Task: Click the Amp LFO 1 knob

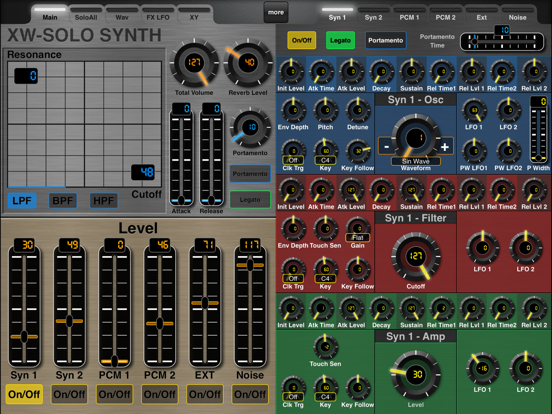Action: click(x=483, y=368)
